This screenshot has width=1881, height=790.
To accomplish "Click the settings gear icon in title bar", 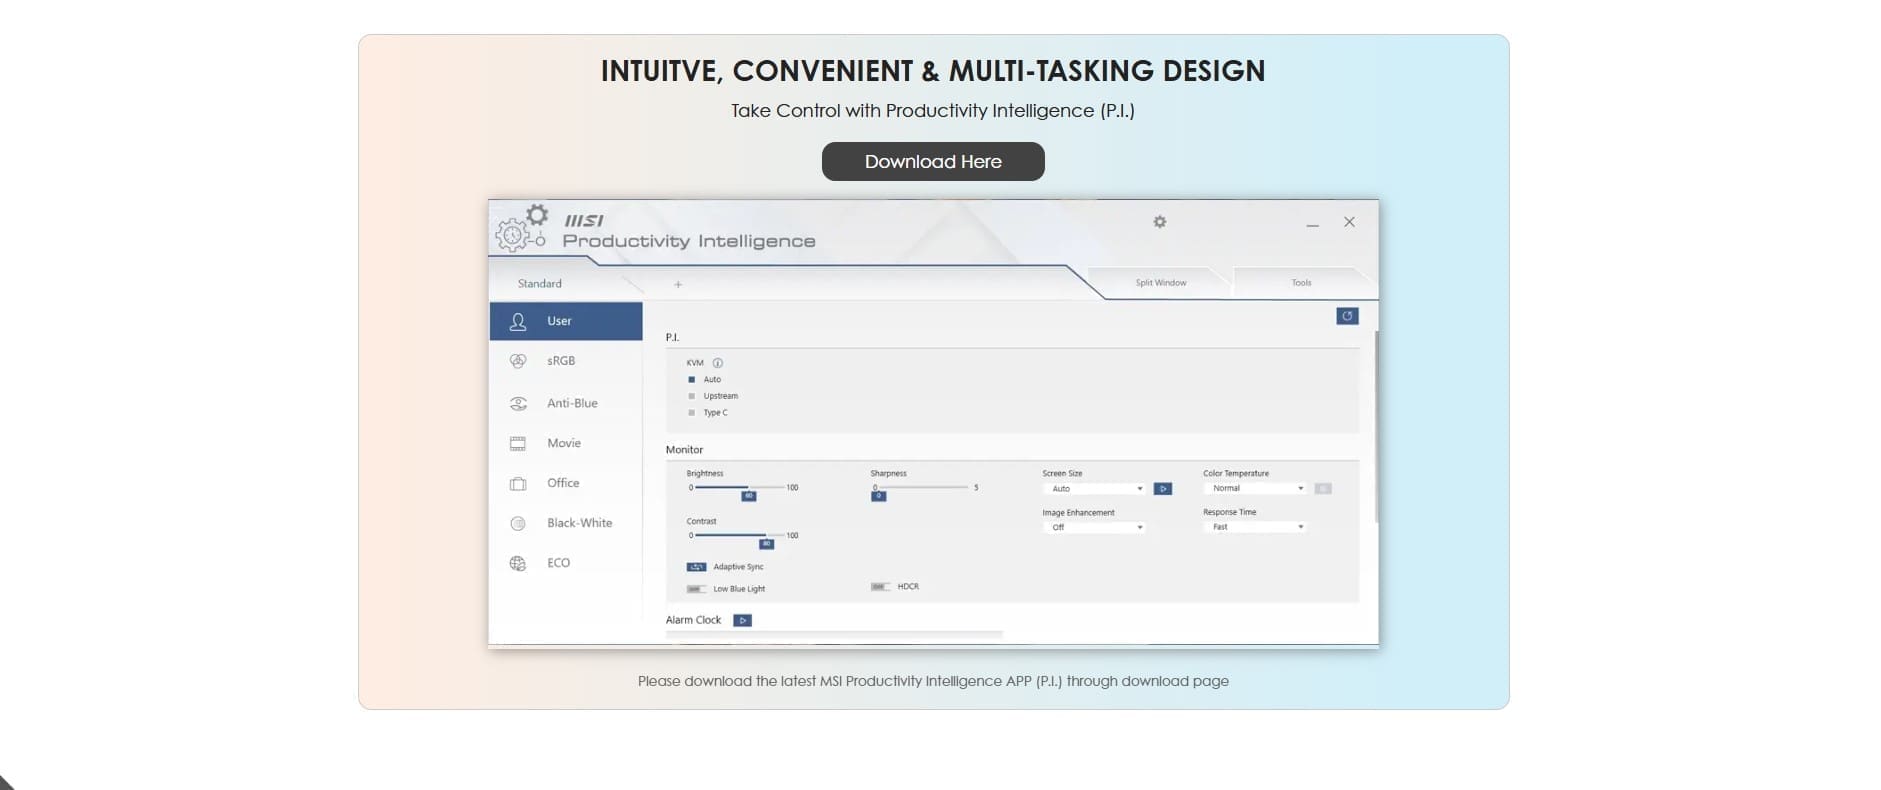I will (x=1159, y=222).
